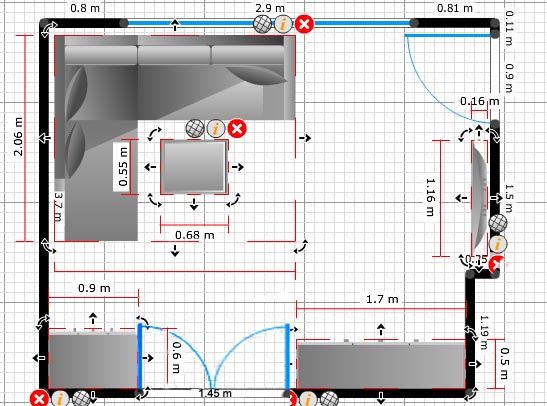
Task: Open coffee table info icon
Action: [x=216, y=128]
